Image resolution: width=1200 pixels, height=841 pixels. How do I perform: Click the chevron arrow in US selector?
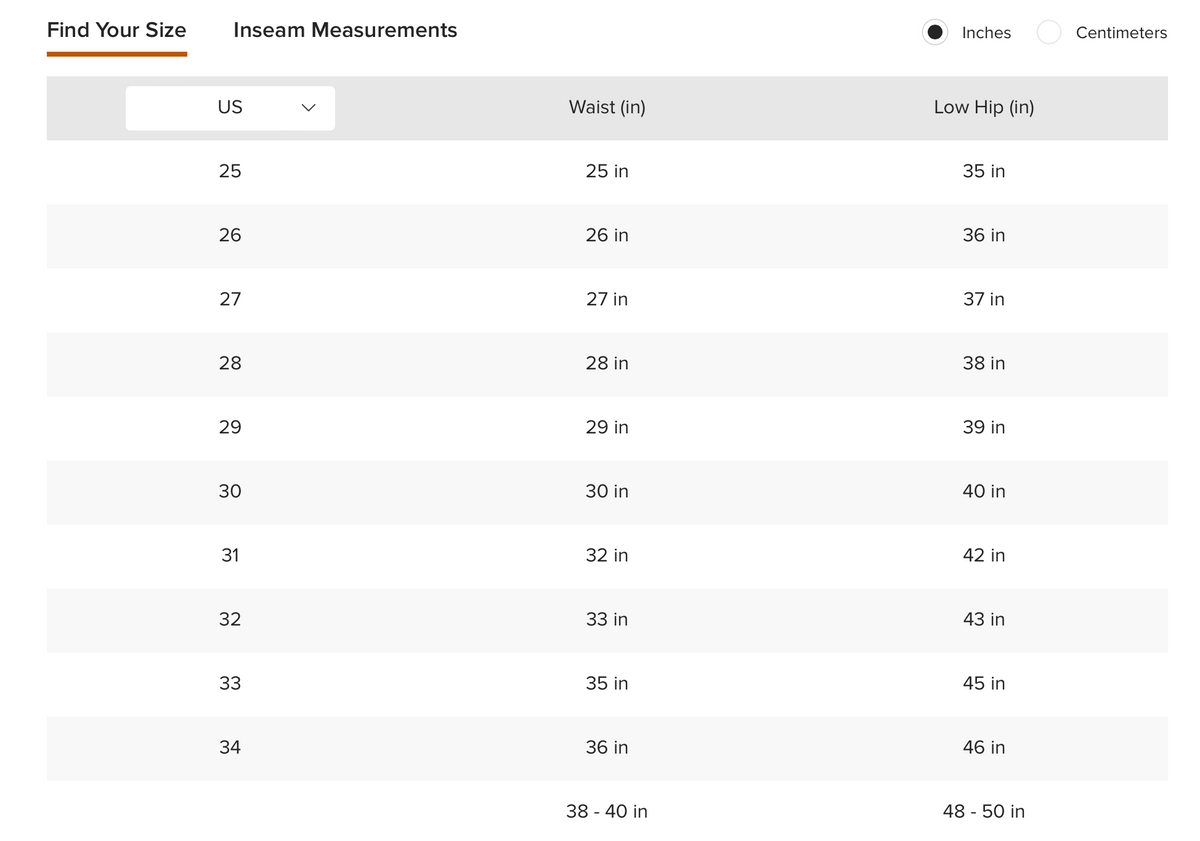[308, 107]
